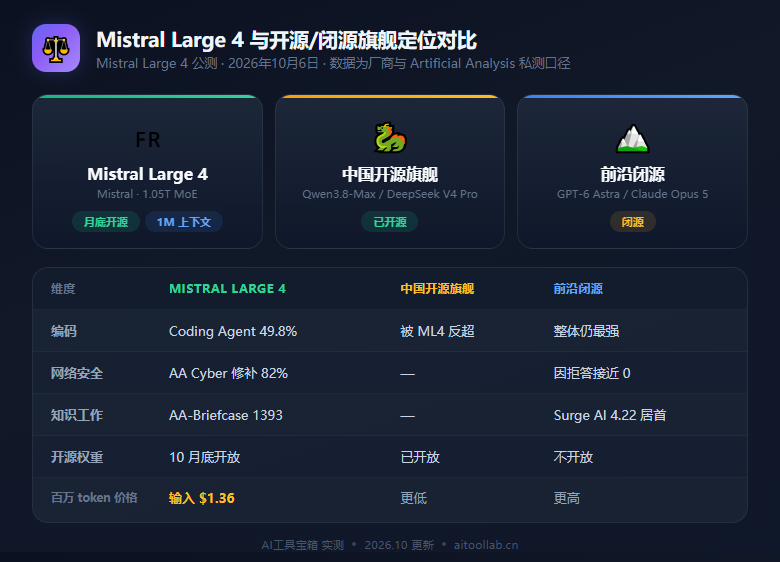The image size is (780, 562).
Task: Click the AA-Briefcase 1393 cell
Action: [226, 415]
